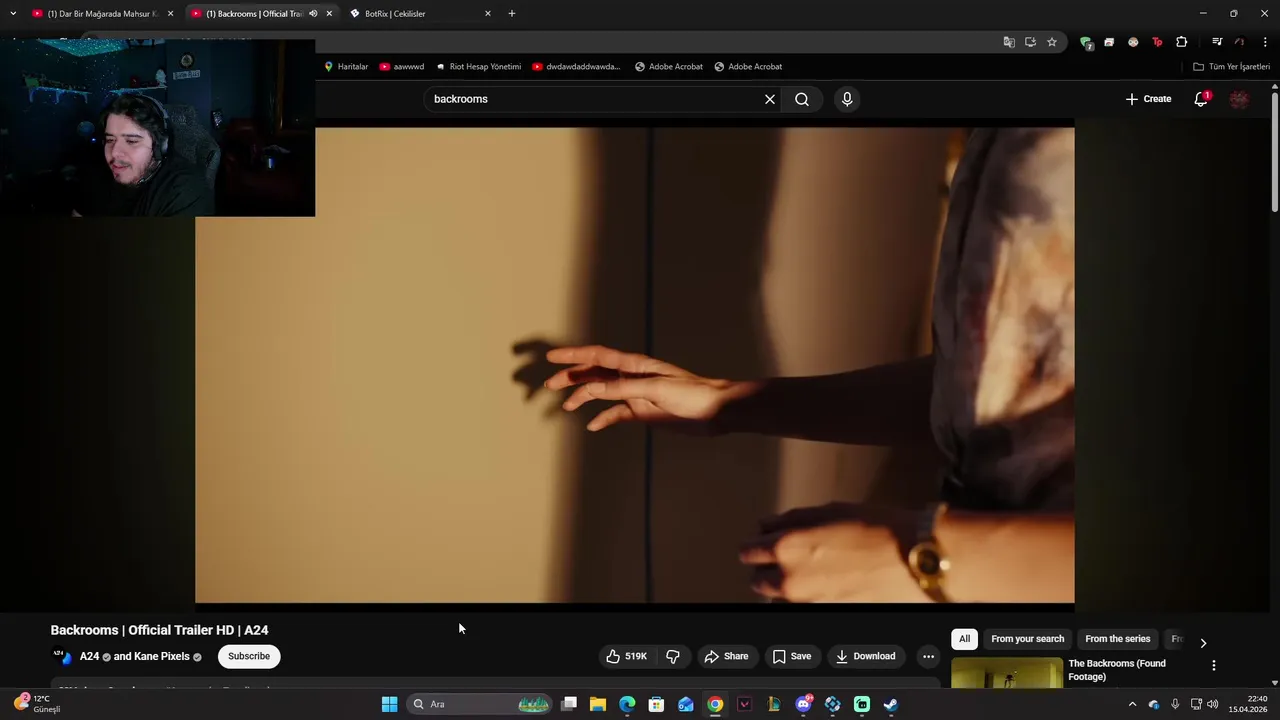Open the red Tp extension
Image resolution: width=1280 pixels, height=720 pixels.
tap(1157, 42)
